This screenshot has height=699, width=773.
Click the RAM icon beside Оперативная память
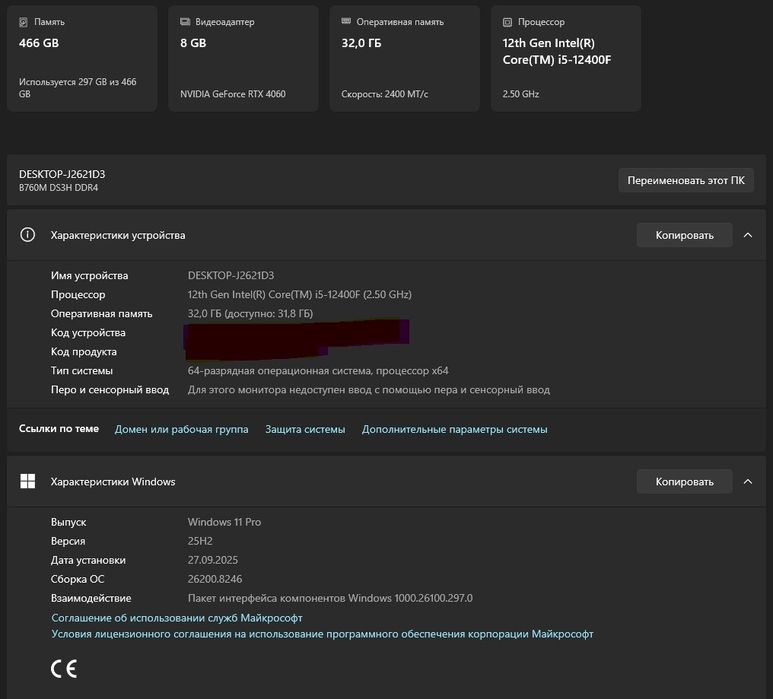click(346, 21)
